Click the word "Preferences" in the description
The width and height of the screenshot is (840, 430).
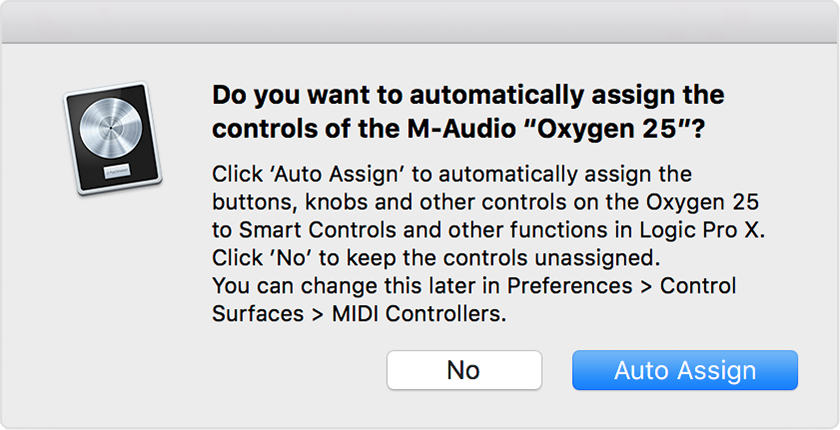tap(570, 286)
